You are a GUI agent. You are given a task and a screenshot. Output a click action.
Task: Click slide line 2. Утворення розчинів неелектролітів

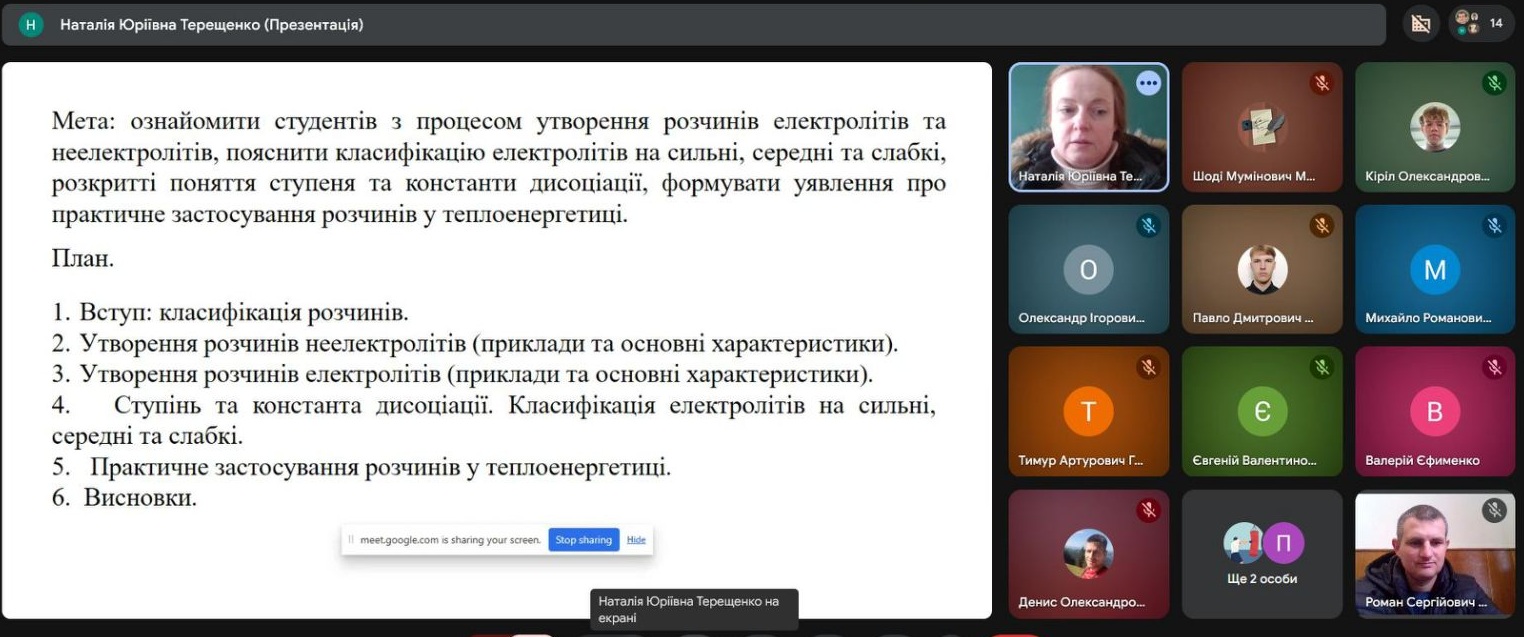(475, 344)
